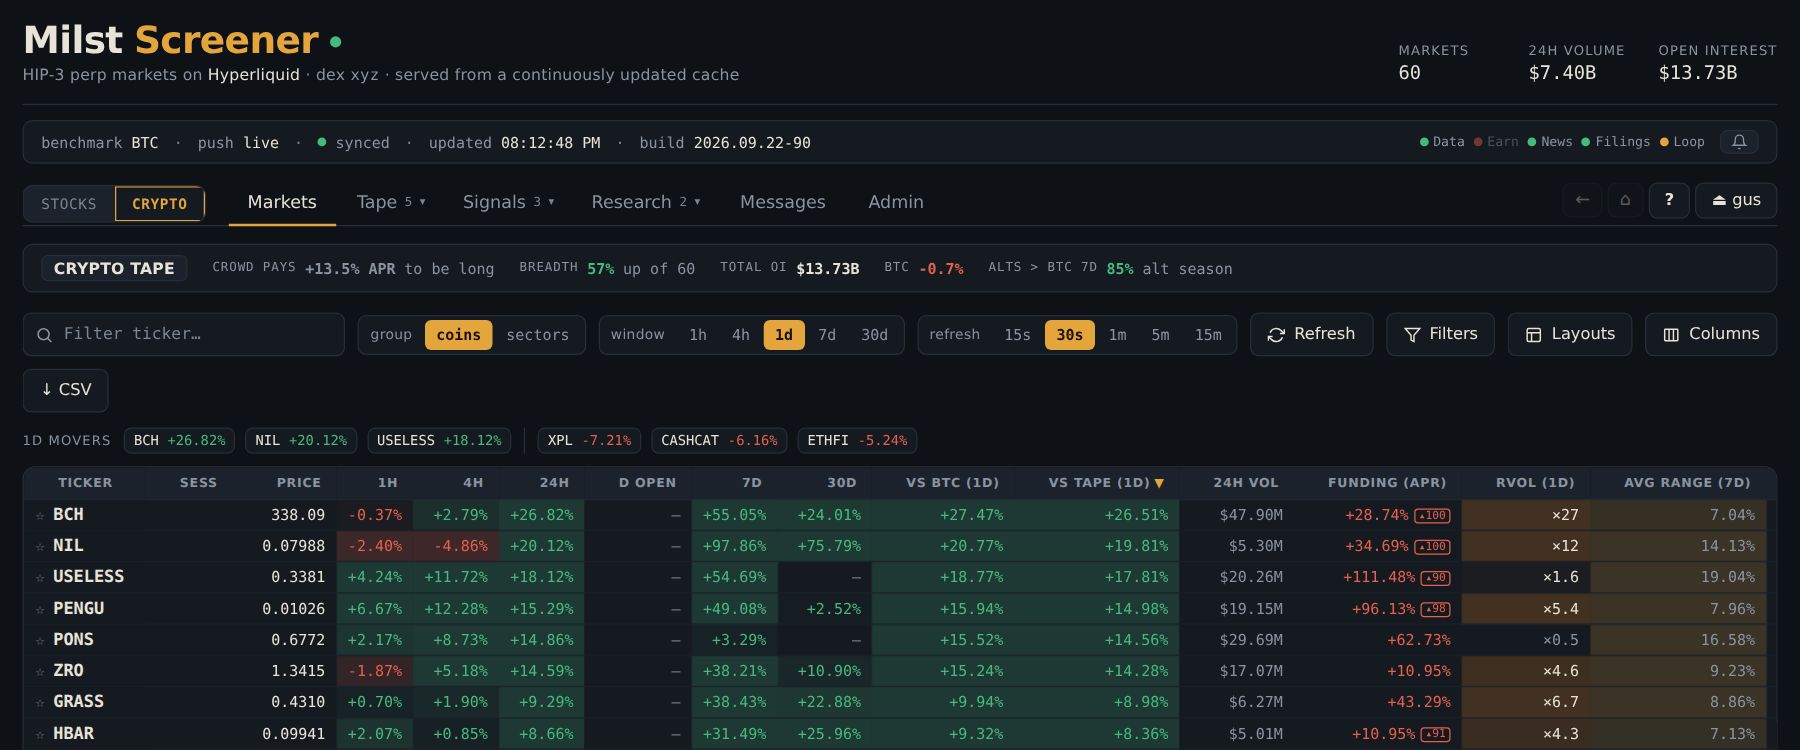1800x750 pixels.
Task: Click PENGU funding 98 badge
Action: point(1435,610)
